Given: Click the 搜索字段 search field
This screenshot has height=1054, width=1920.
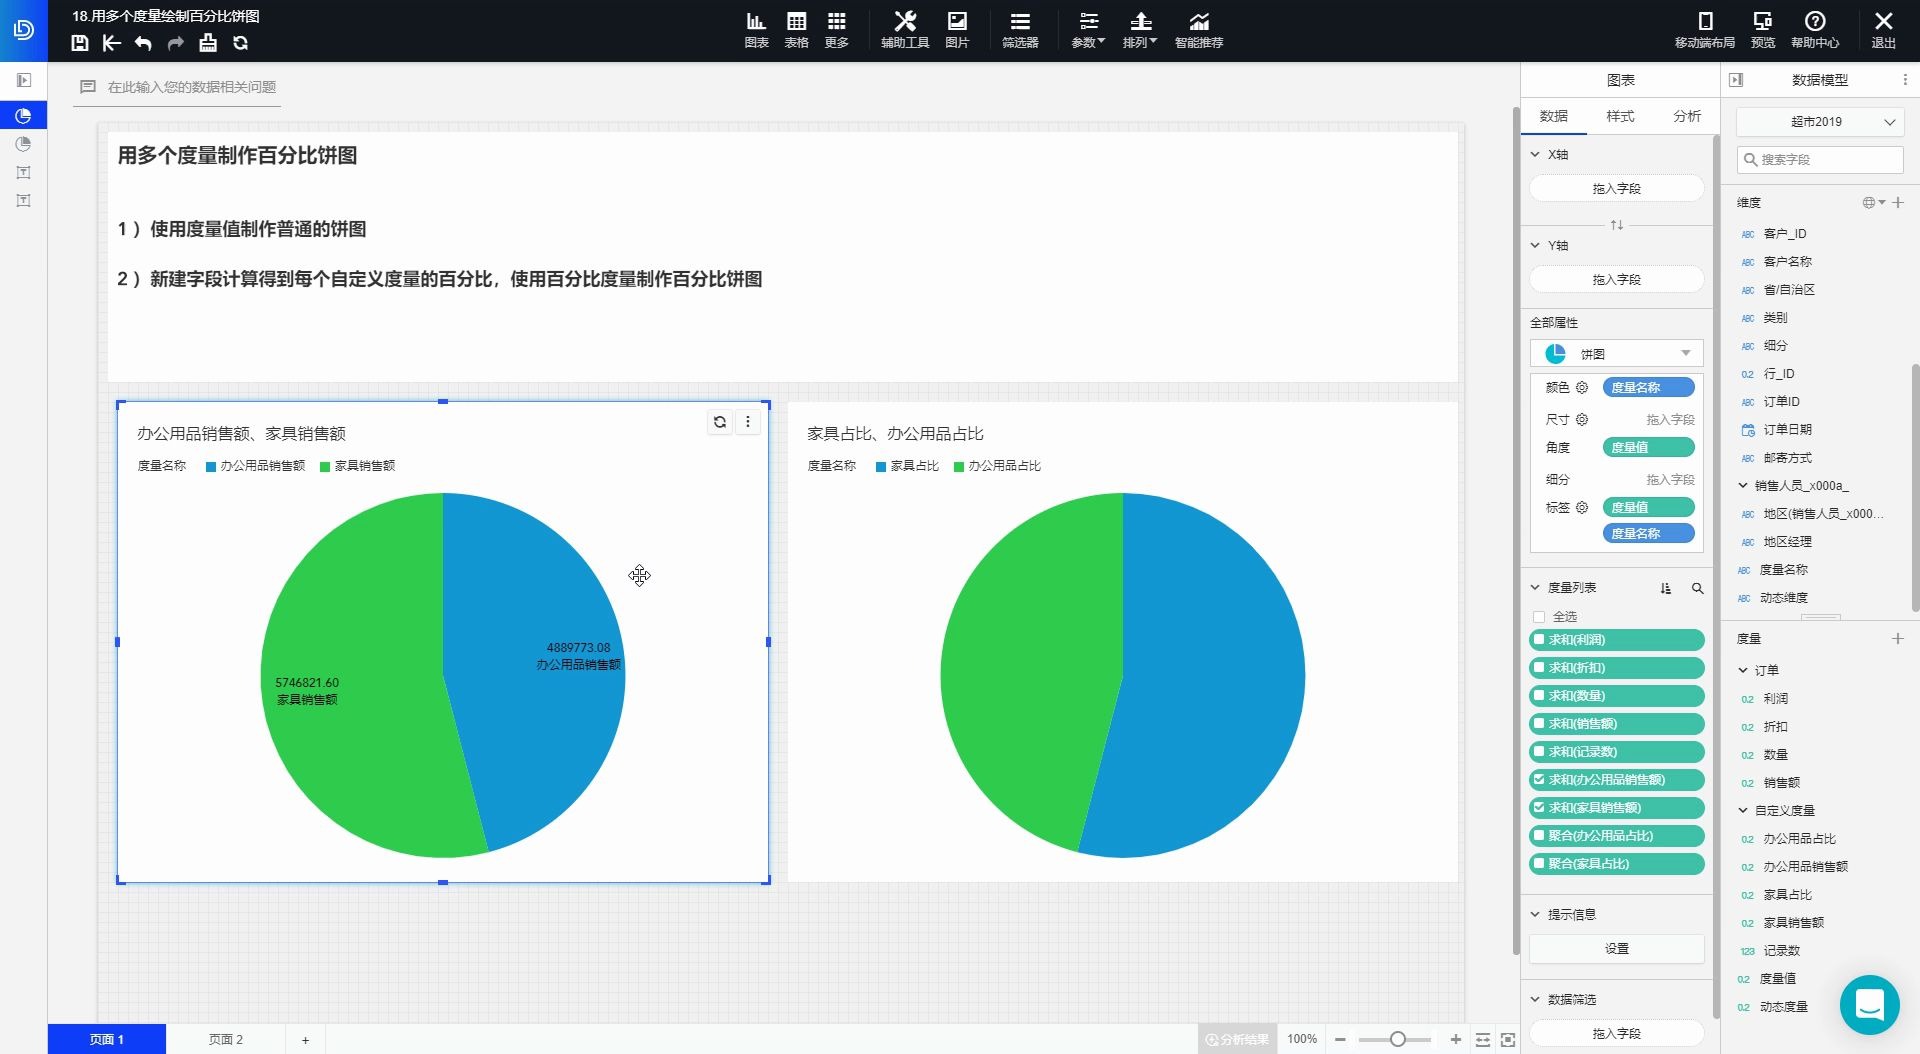Looking at the screenshot, I should pos(1820,160).
